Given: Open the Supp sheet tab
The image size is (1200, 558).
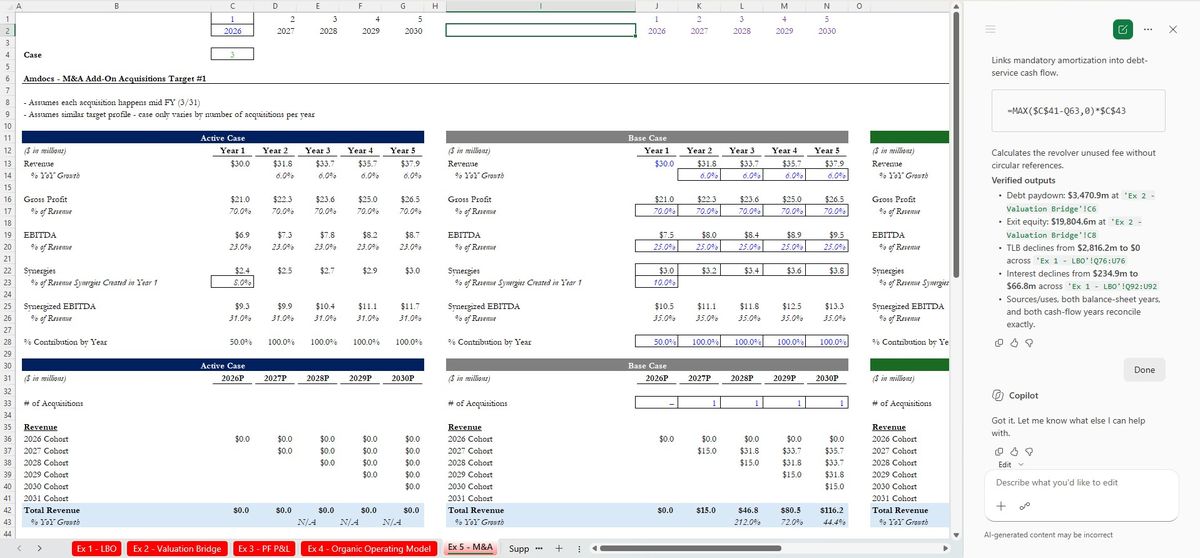Looking at the screenshot, I should [519, 549].
